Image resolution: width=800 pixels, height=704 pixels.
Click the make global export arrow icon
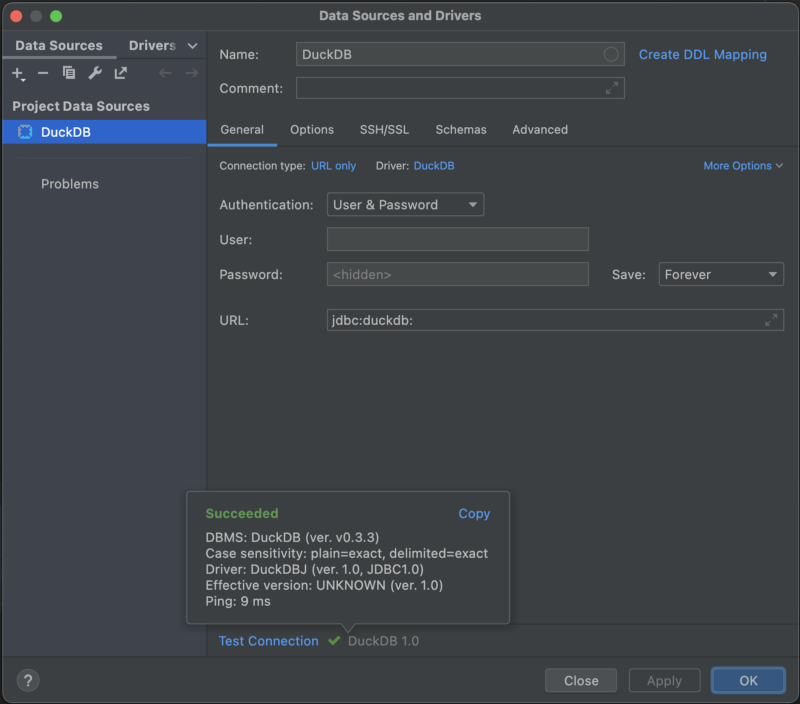120,73
